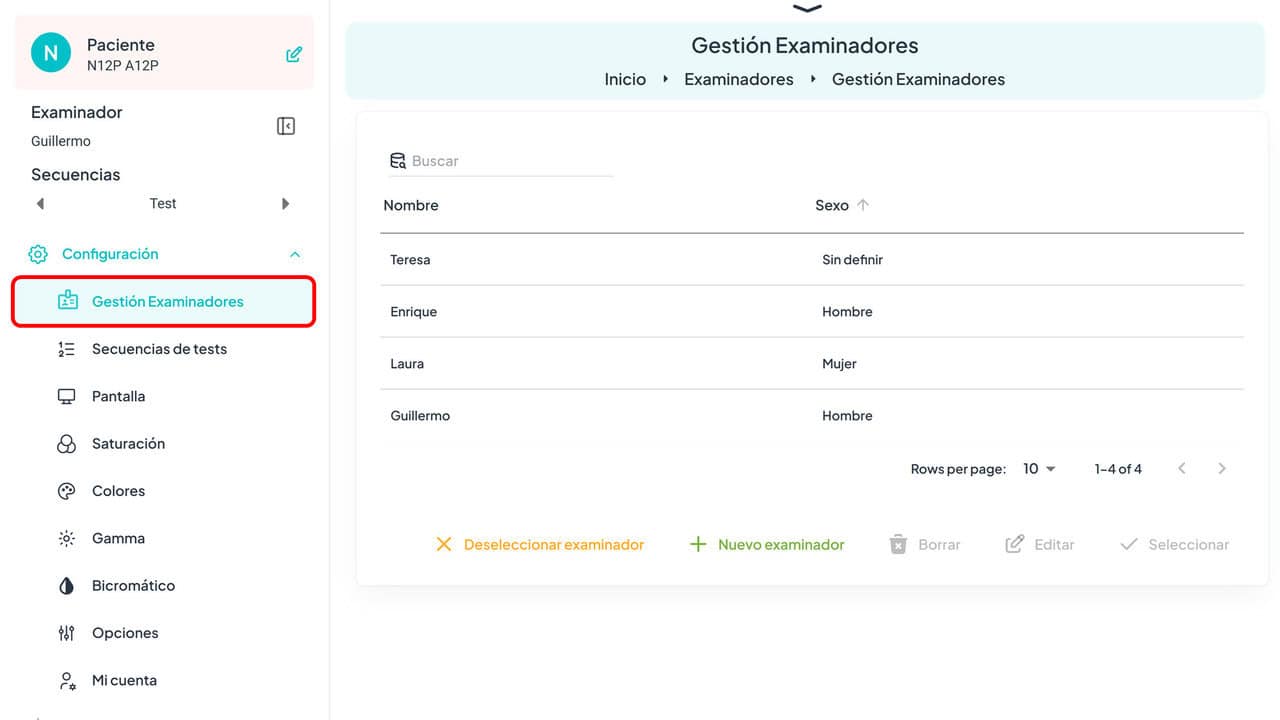Click the Test sequence name
This screenshot has width=1280, height=720.
pos(163,204)
